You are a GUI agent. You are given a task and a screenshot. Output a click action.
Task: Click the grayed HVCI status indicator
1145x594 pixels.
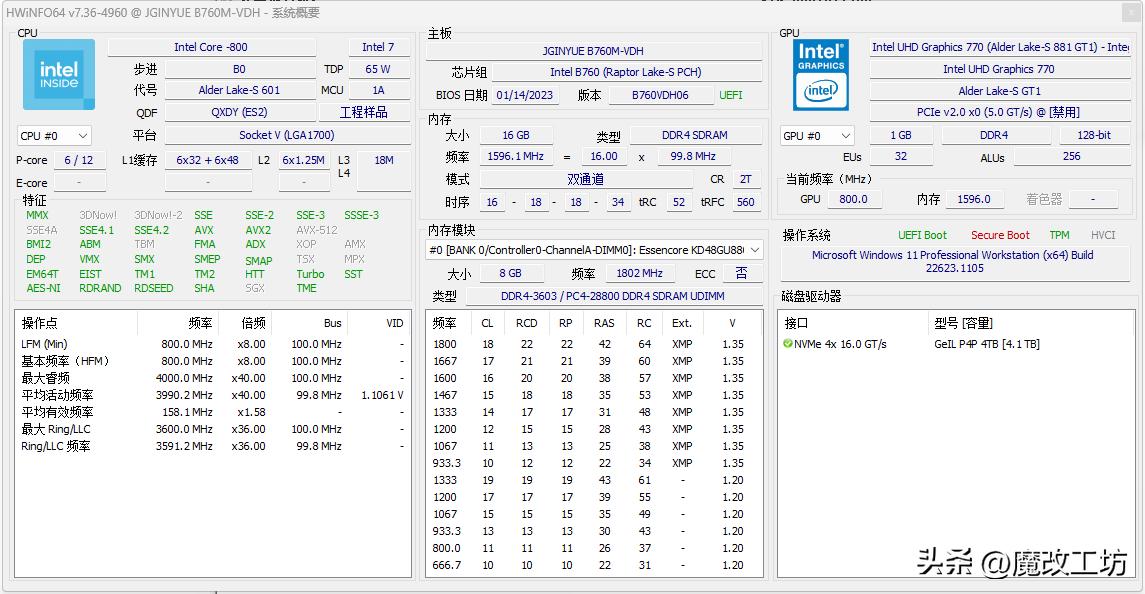1103,234
